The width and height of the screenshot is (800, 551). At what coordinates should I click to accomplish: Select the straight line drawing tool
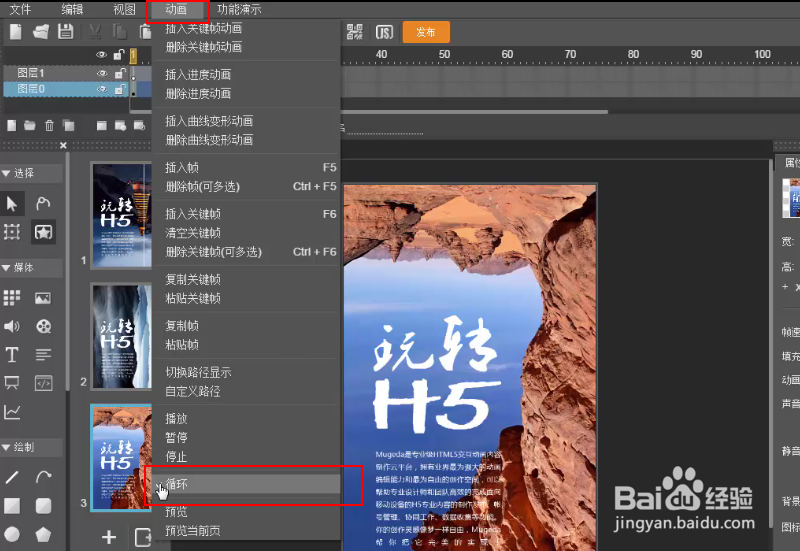[x=12, y=478]
